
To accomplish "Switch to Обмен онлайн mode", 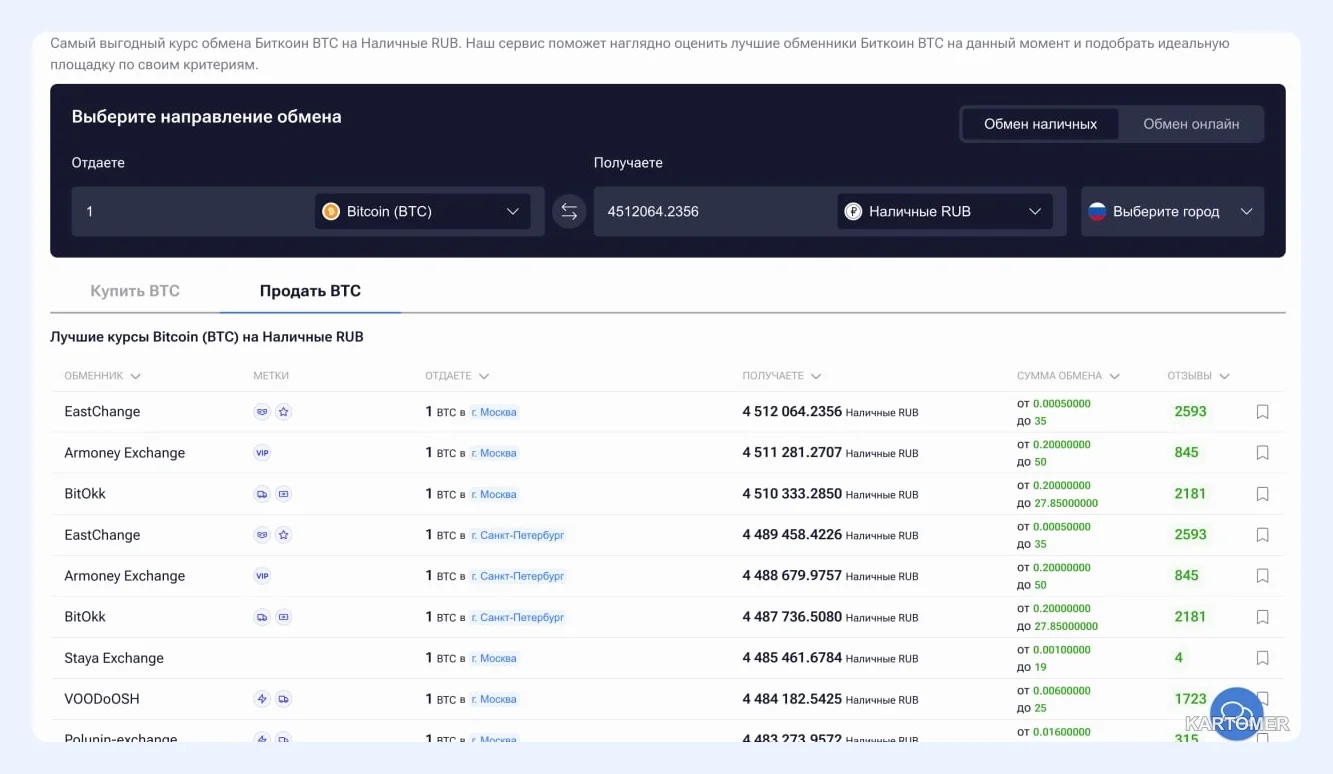I will [x=1191, y=124].
